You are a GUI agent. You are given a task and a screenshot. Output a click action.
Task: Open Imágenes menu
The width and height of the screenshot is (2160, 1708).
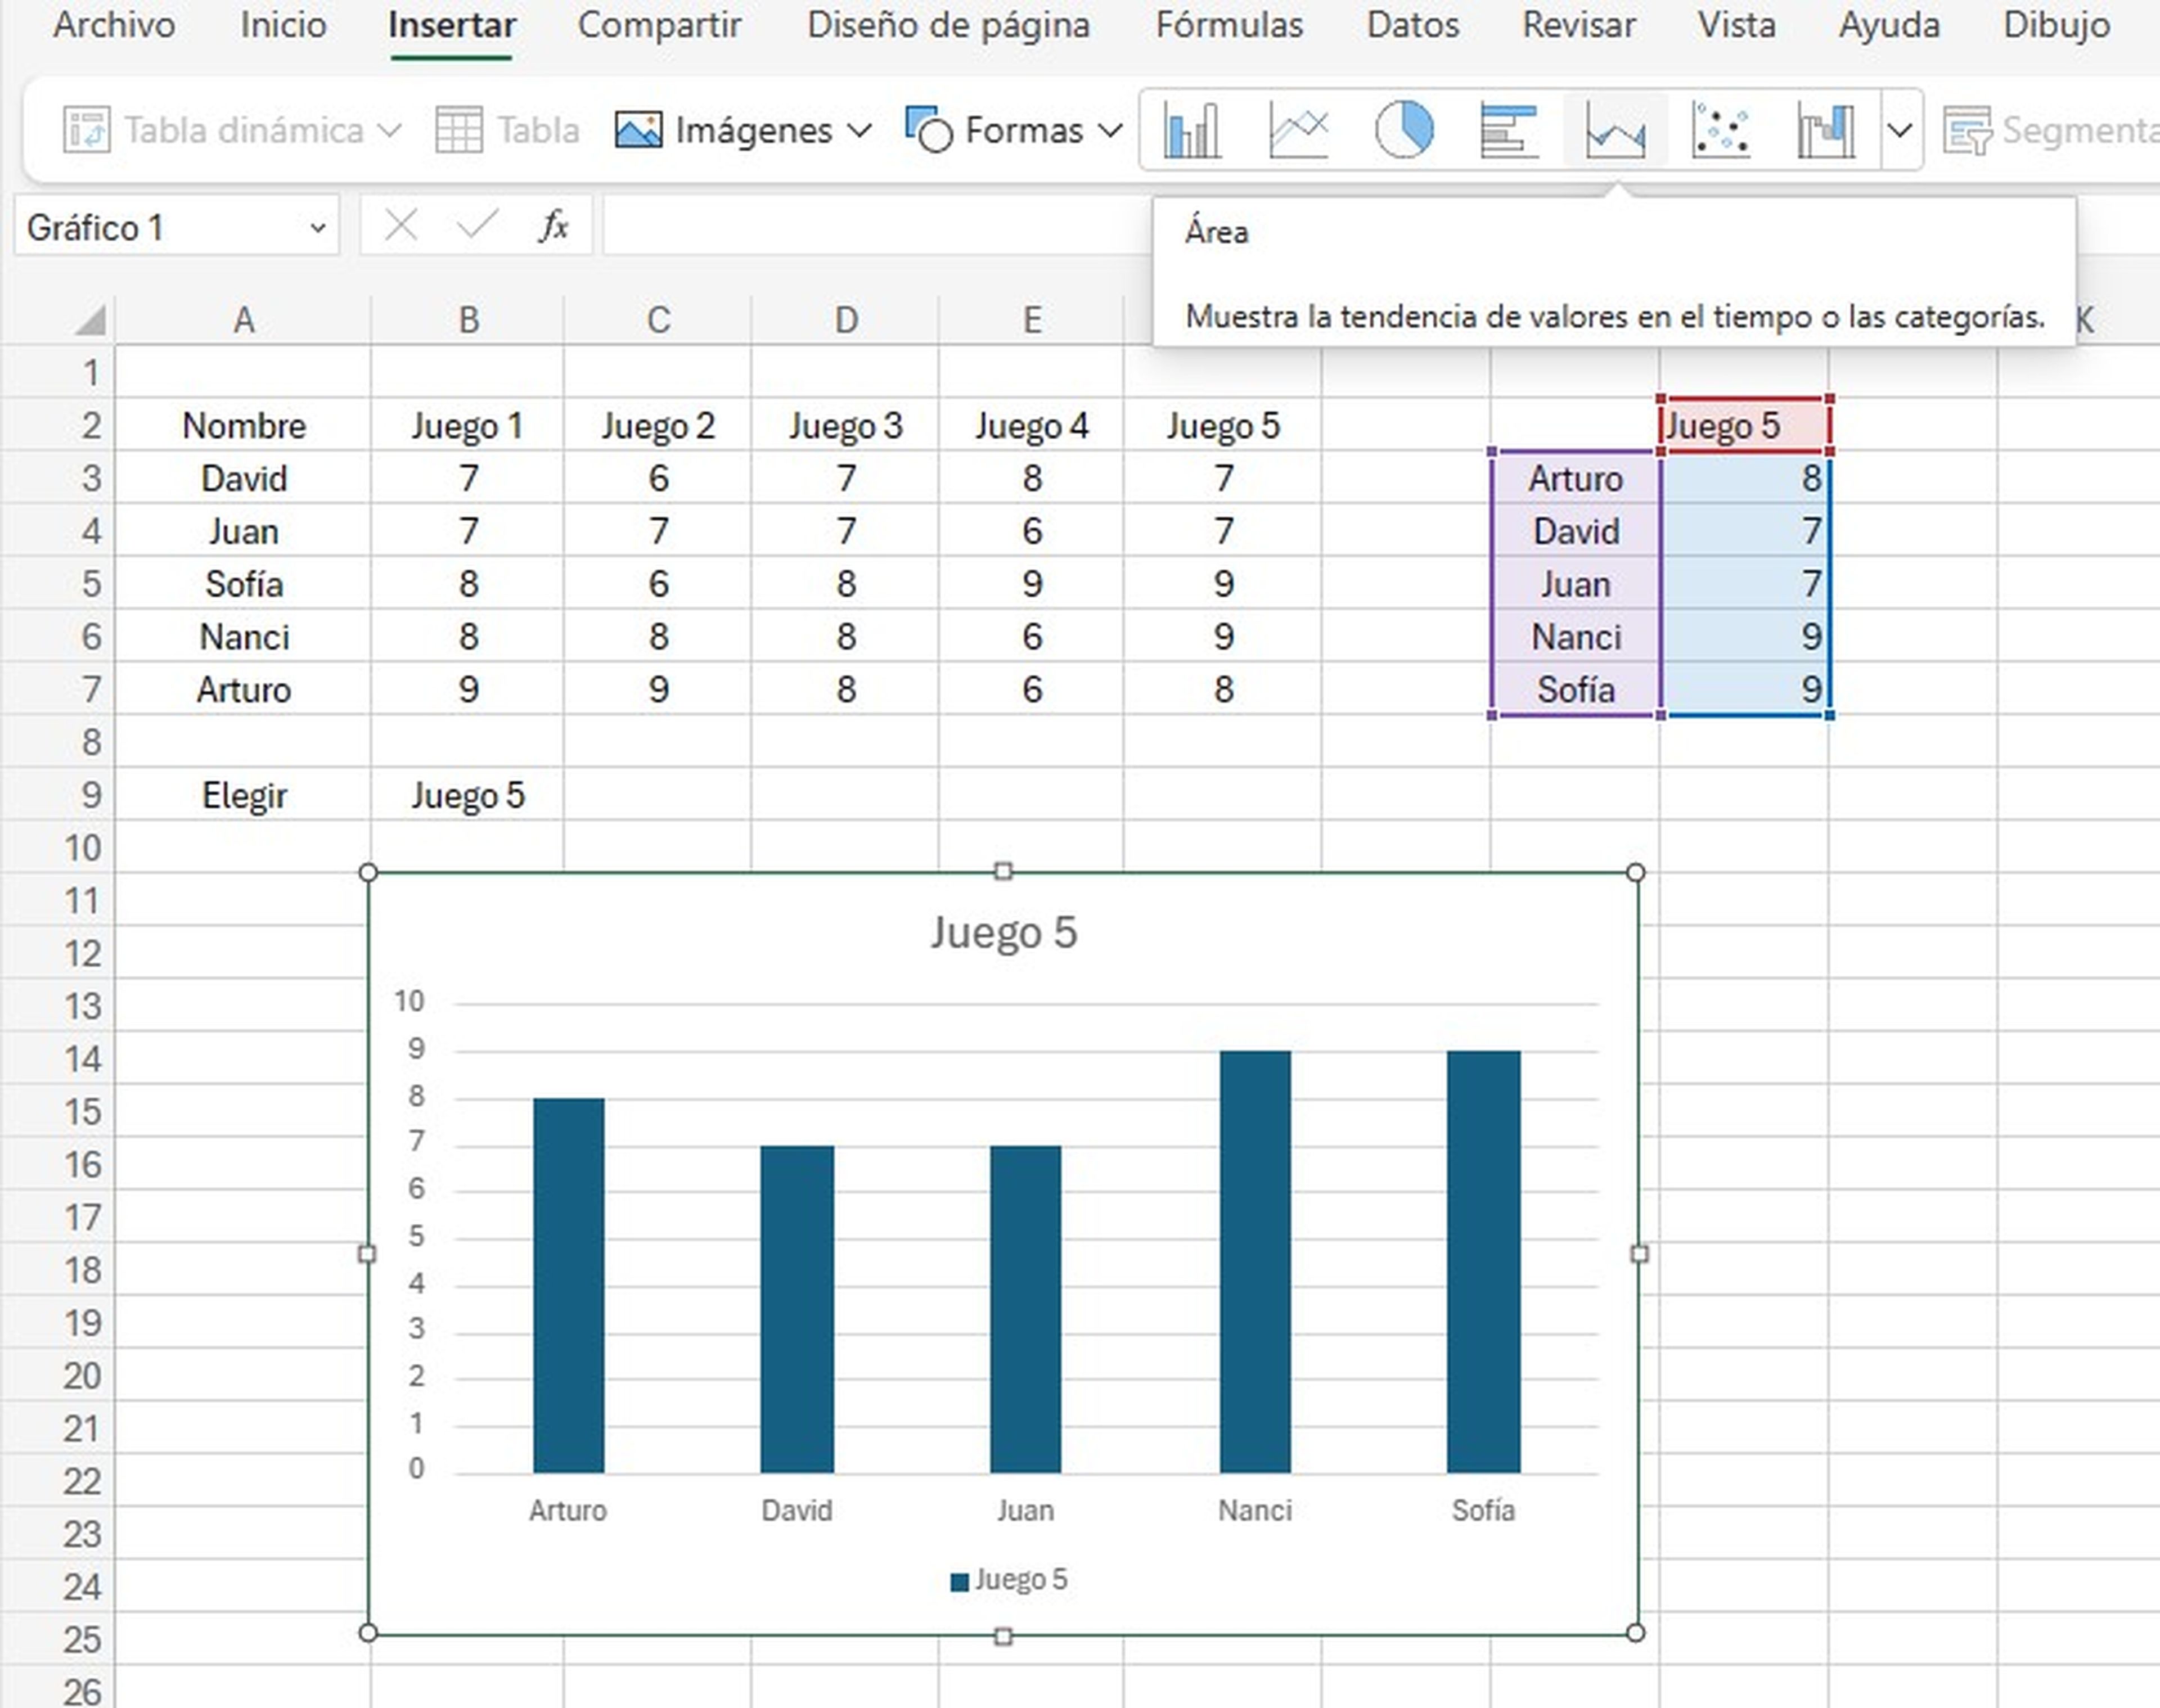pos(743,130)
